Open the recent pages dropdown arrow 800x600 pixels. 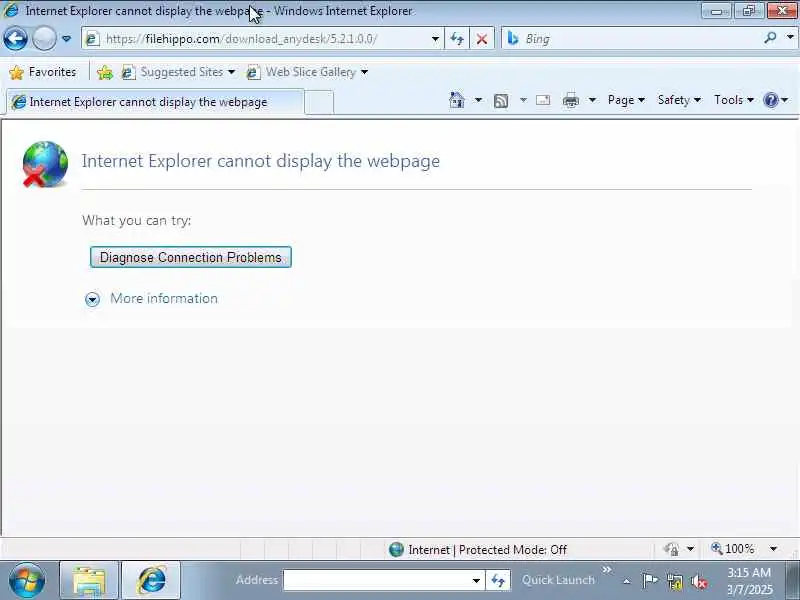[x=66, y=38]
